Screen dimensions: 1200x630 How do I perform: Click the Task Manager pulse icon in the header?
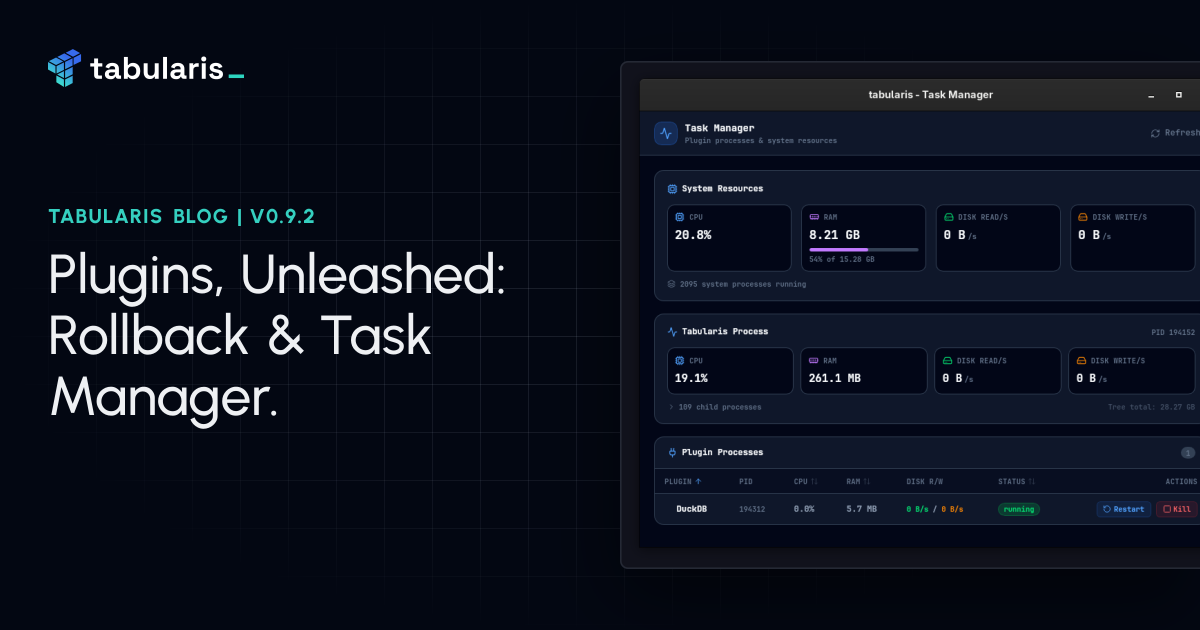666,133
